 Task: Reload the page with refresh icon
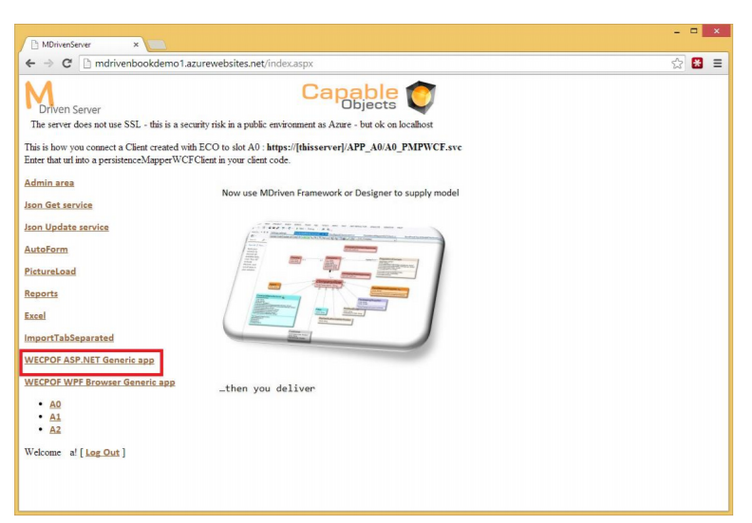[67, 63]
